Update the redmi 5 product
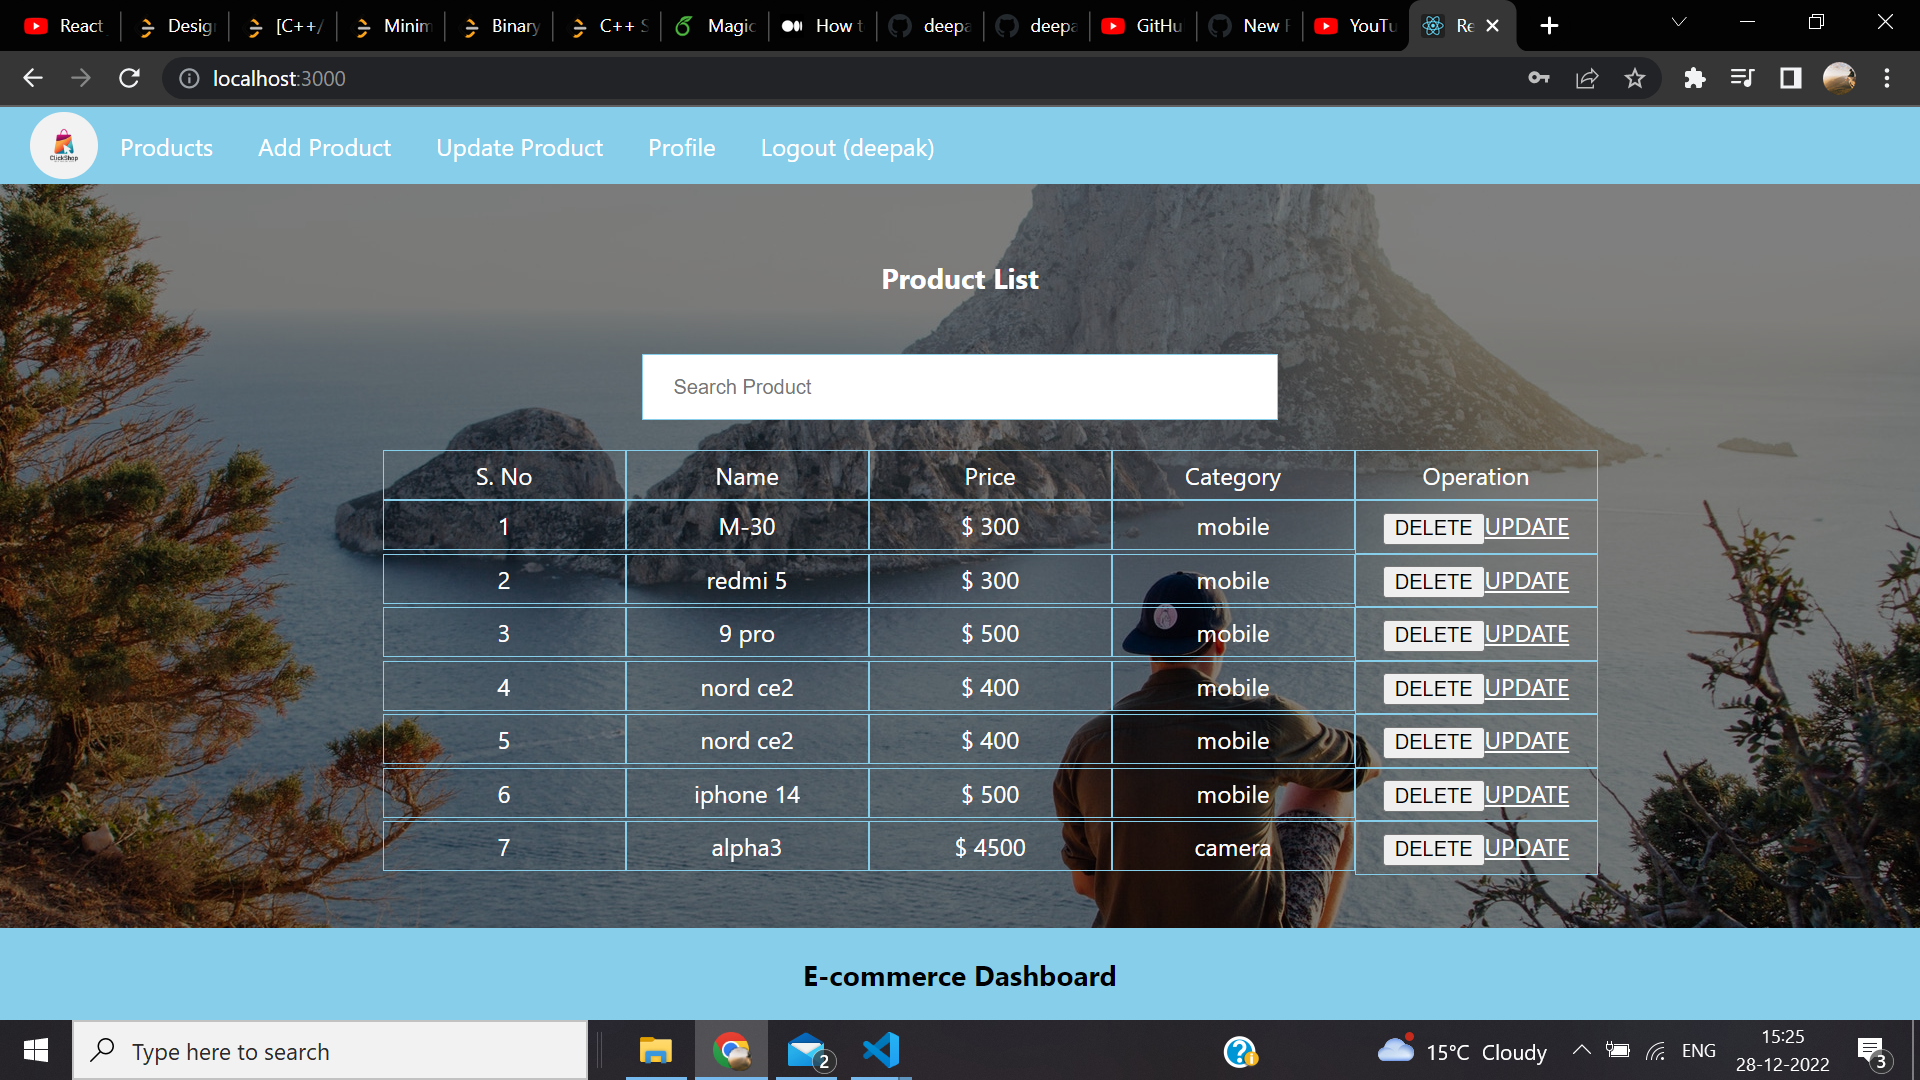Screen dimensions: 1920x1080 click(x=1526, y=581)
